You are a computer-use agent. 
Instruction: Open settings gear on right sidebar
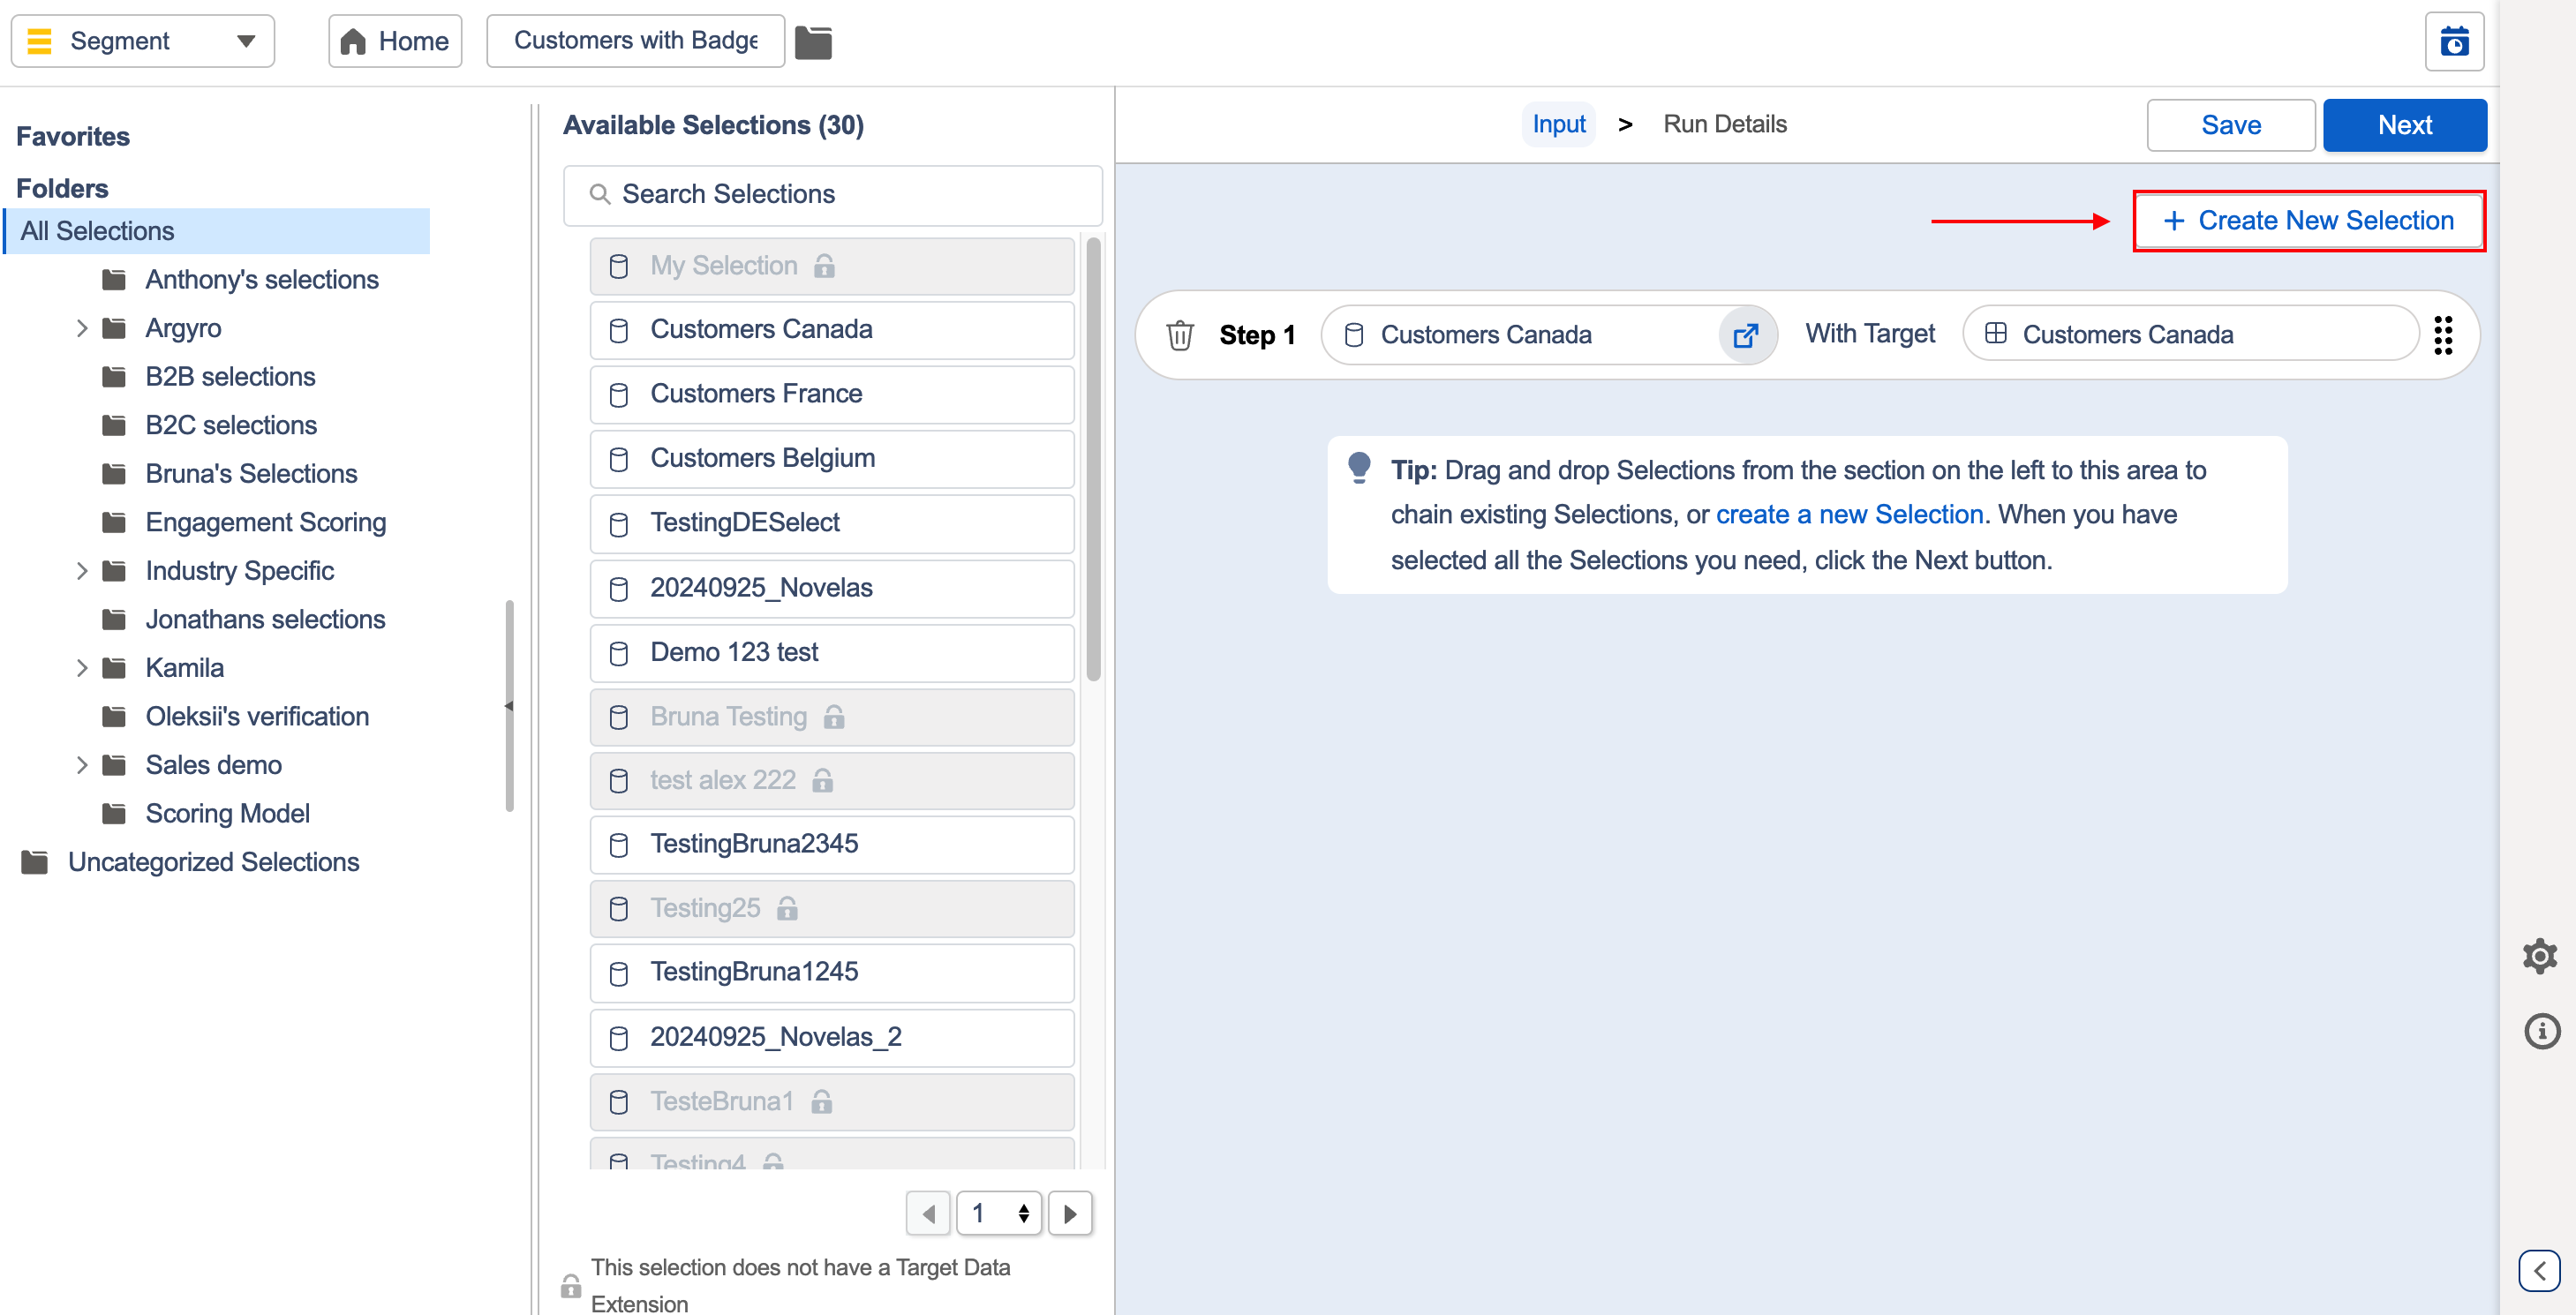(x=2540, y=956)
